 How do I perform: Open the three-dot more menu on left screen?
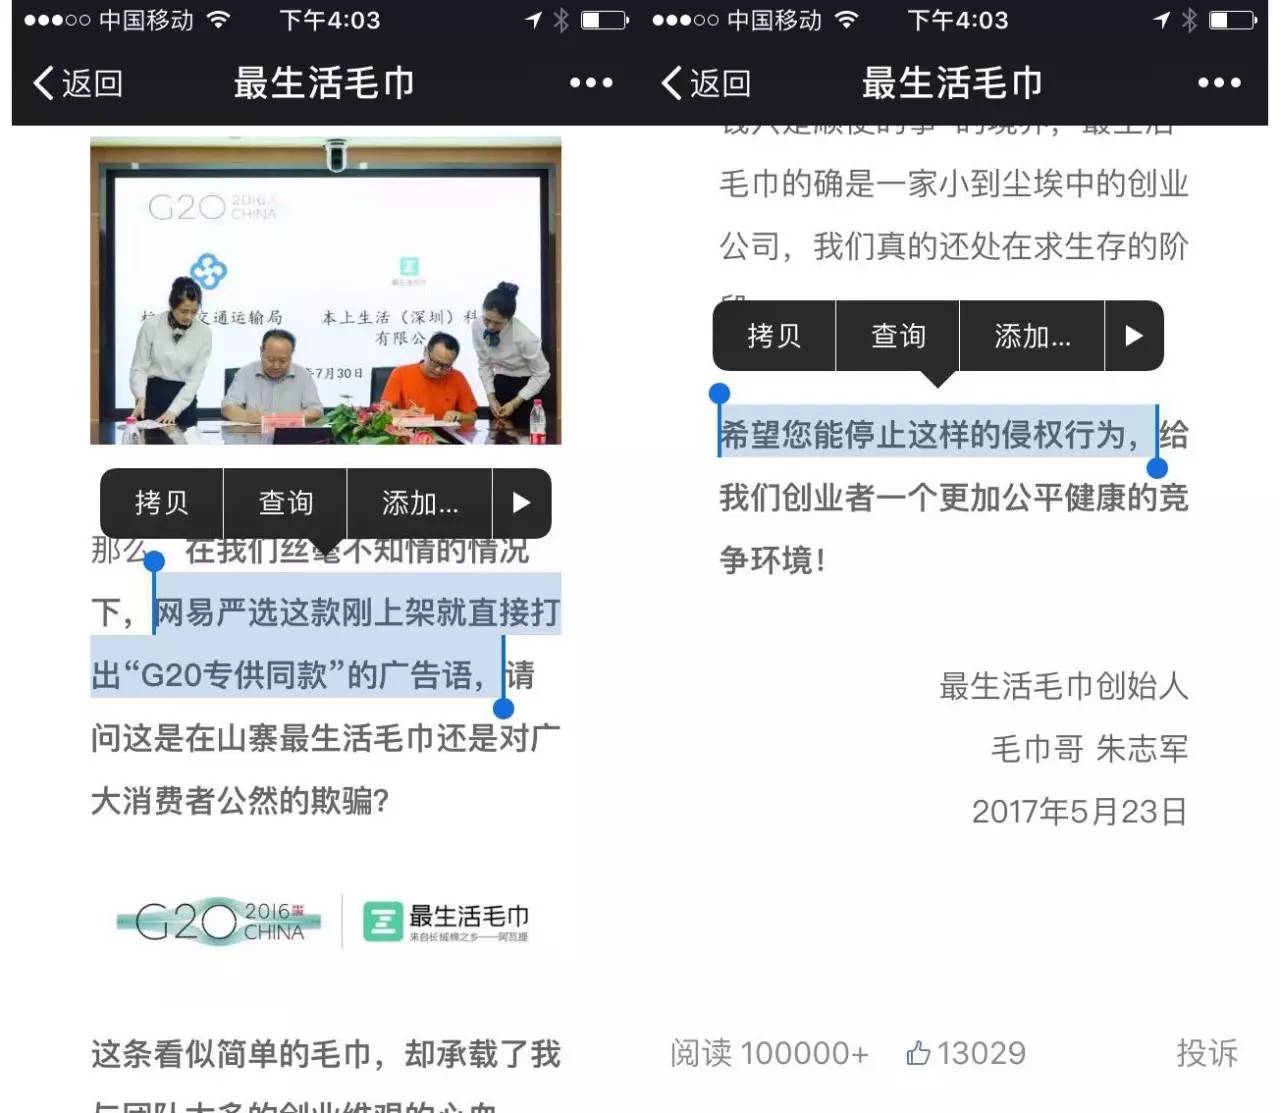(591, 83)
